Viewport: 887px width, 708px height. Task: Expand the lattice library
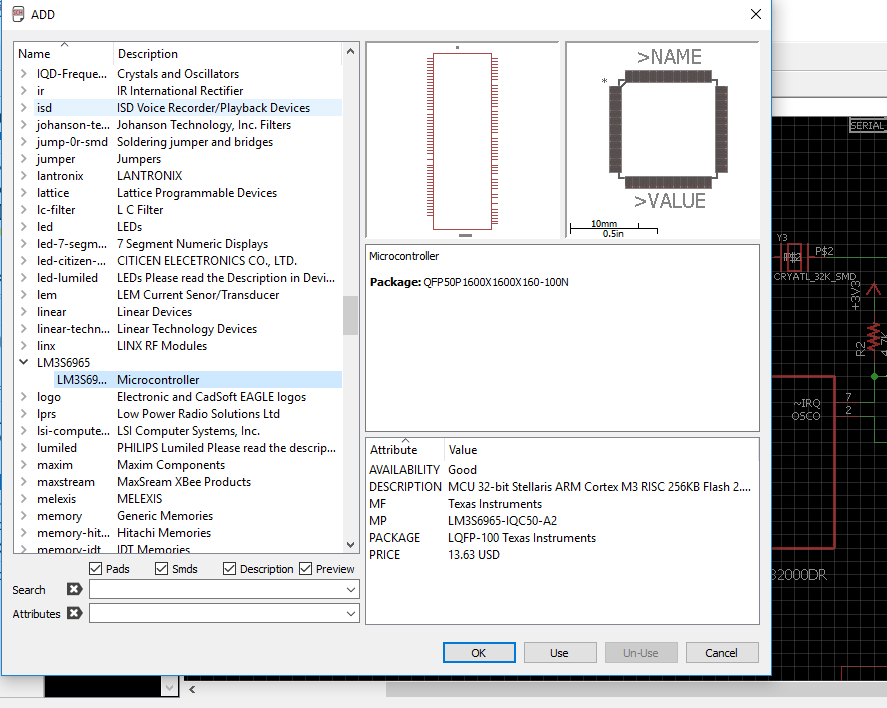tap(23, 193)
